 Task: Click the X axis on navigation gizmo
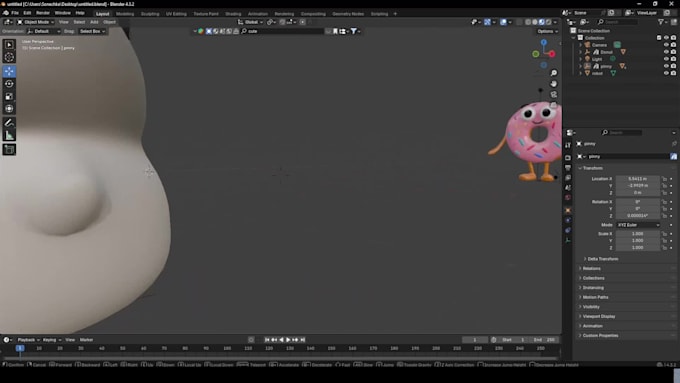552,54
